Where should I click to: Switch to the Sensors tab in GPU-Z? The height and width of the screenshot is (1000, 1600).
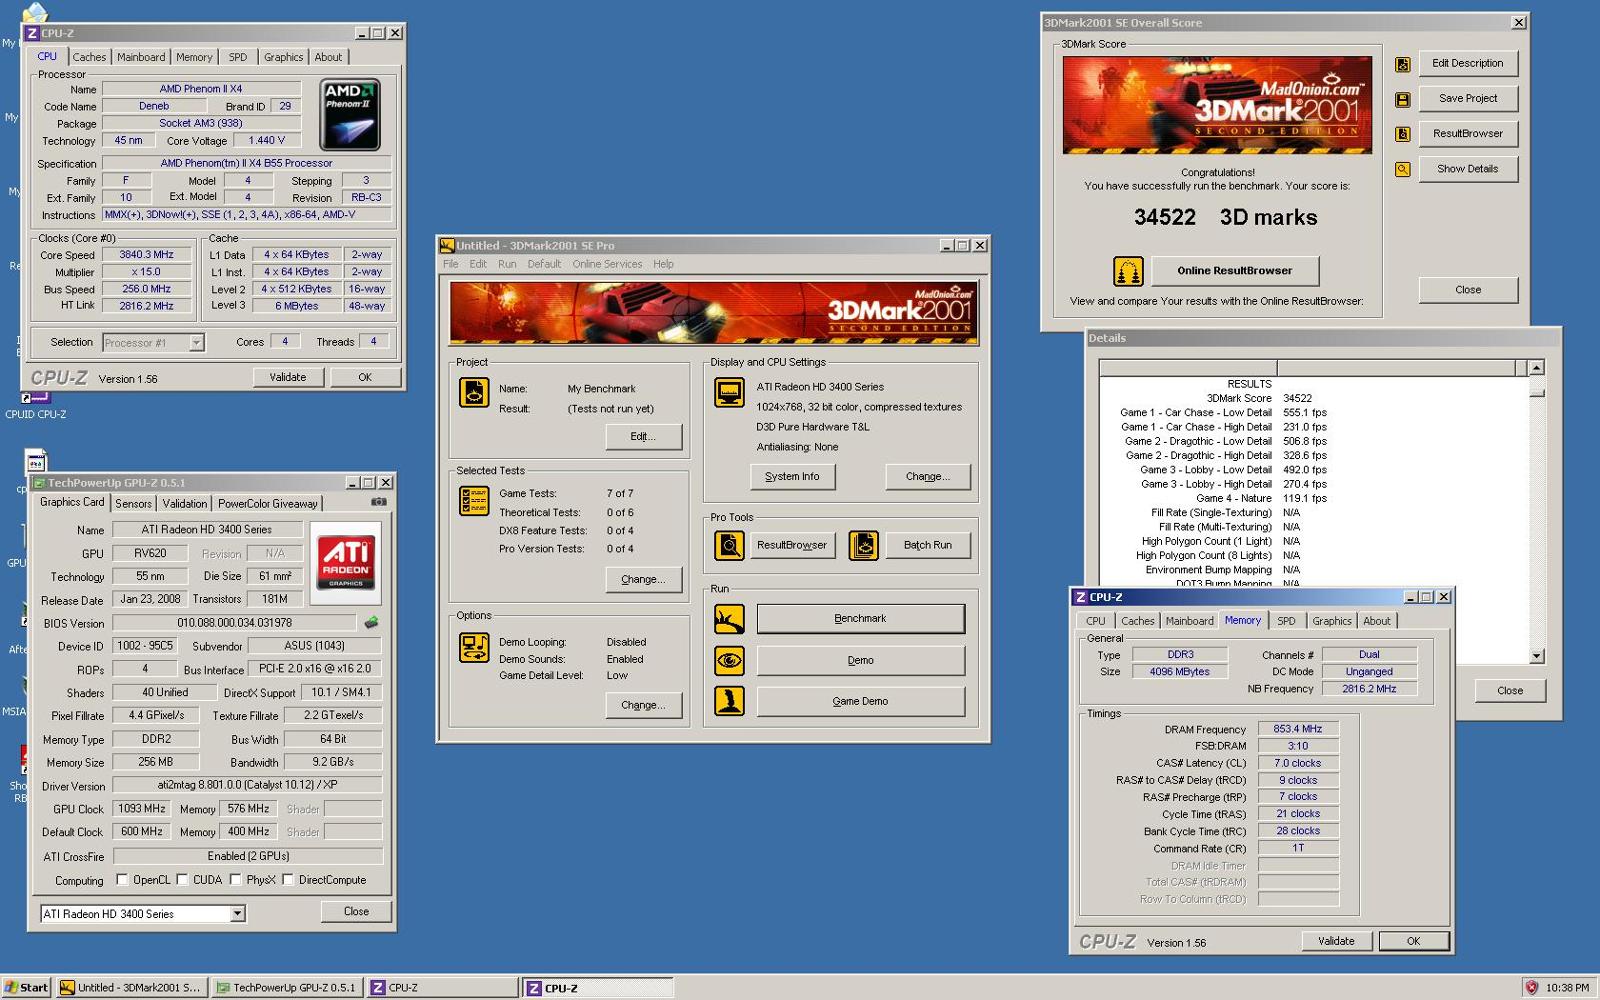[133, 503]
